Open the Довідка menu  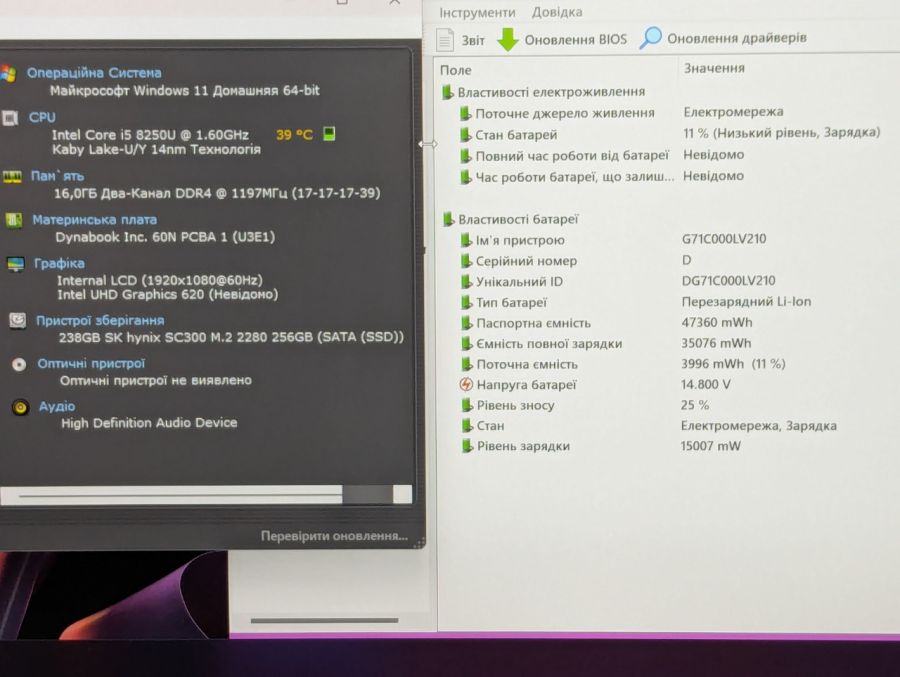[557, 12]
